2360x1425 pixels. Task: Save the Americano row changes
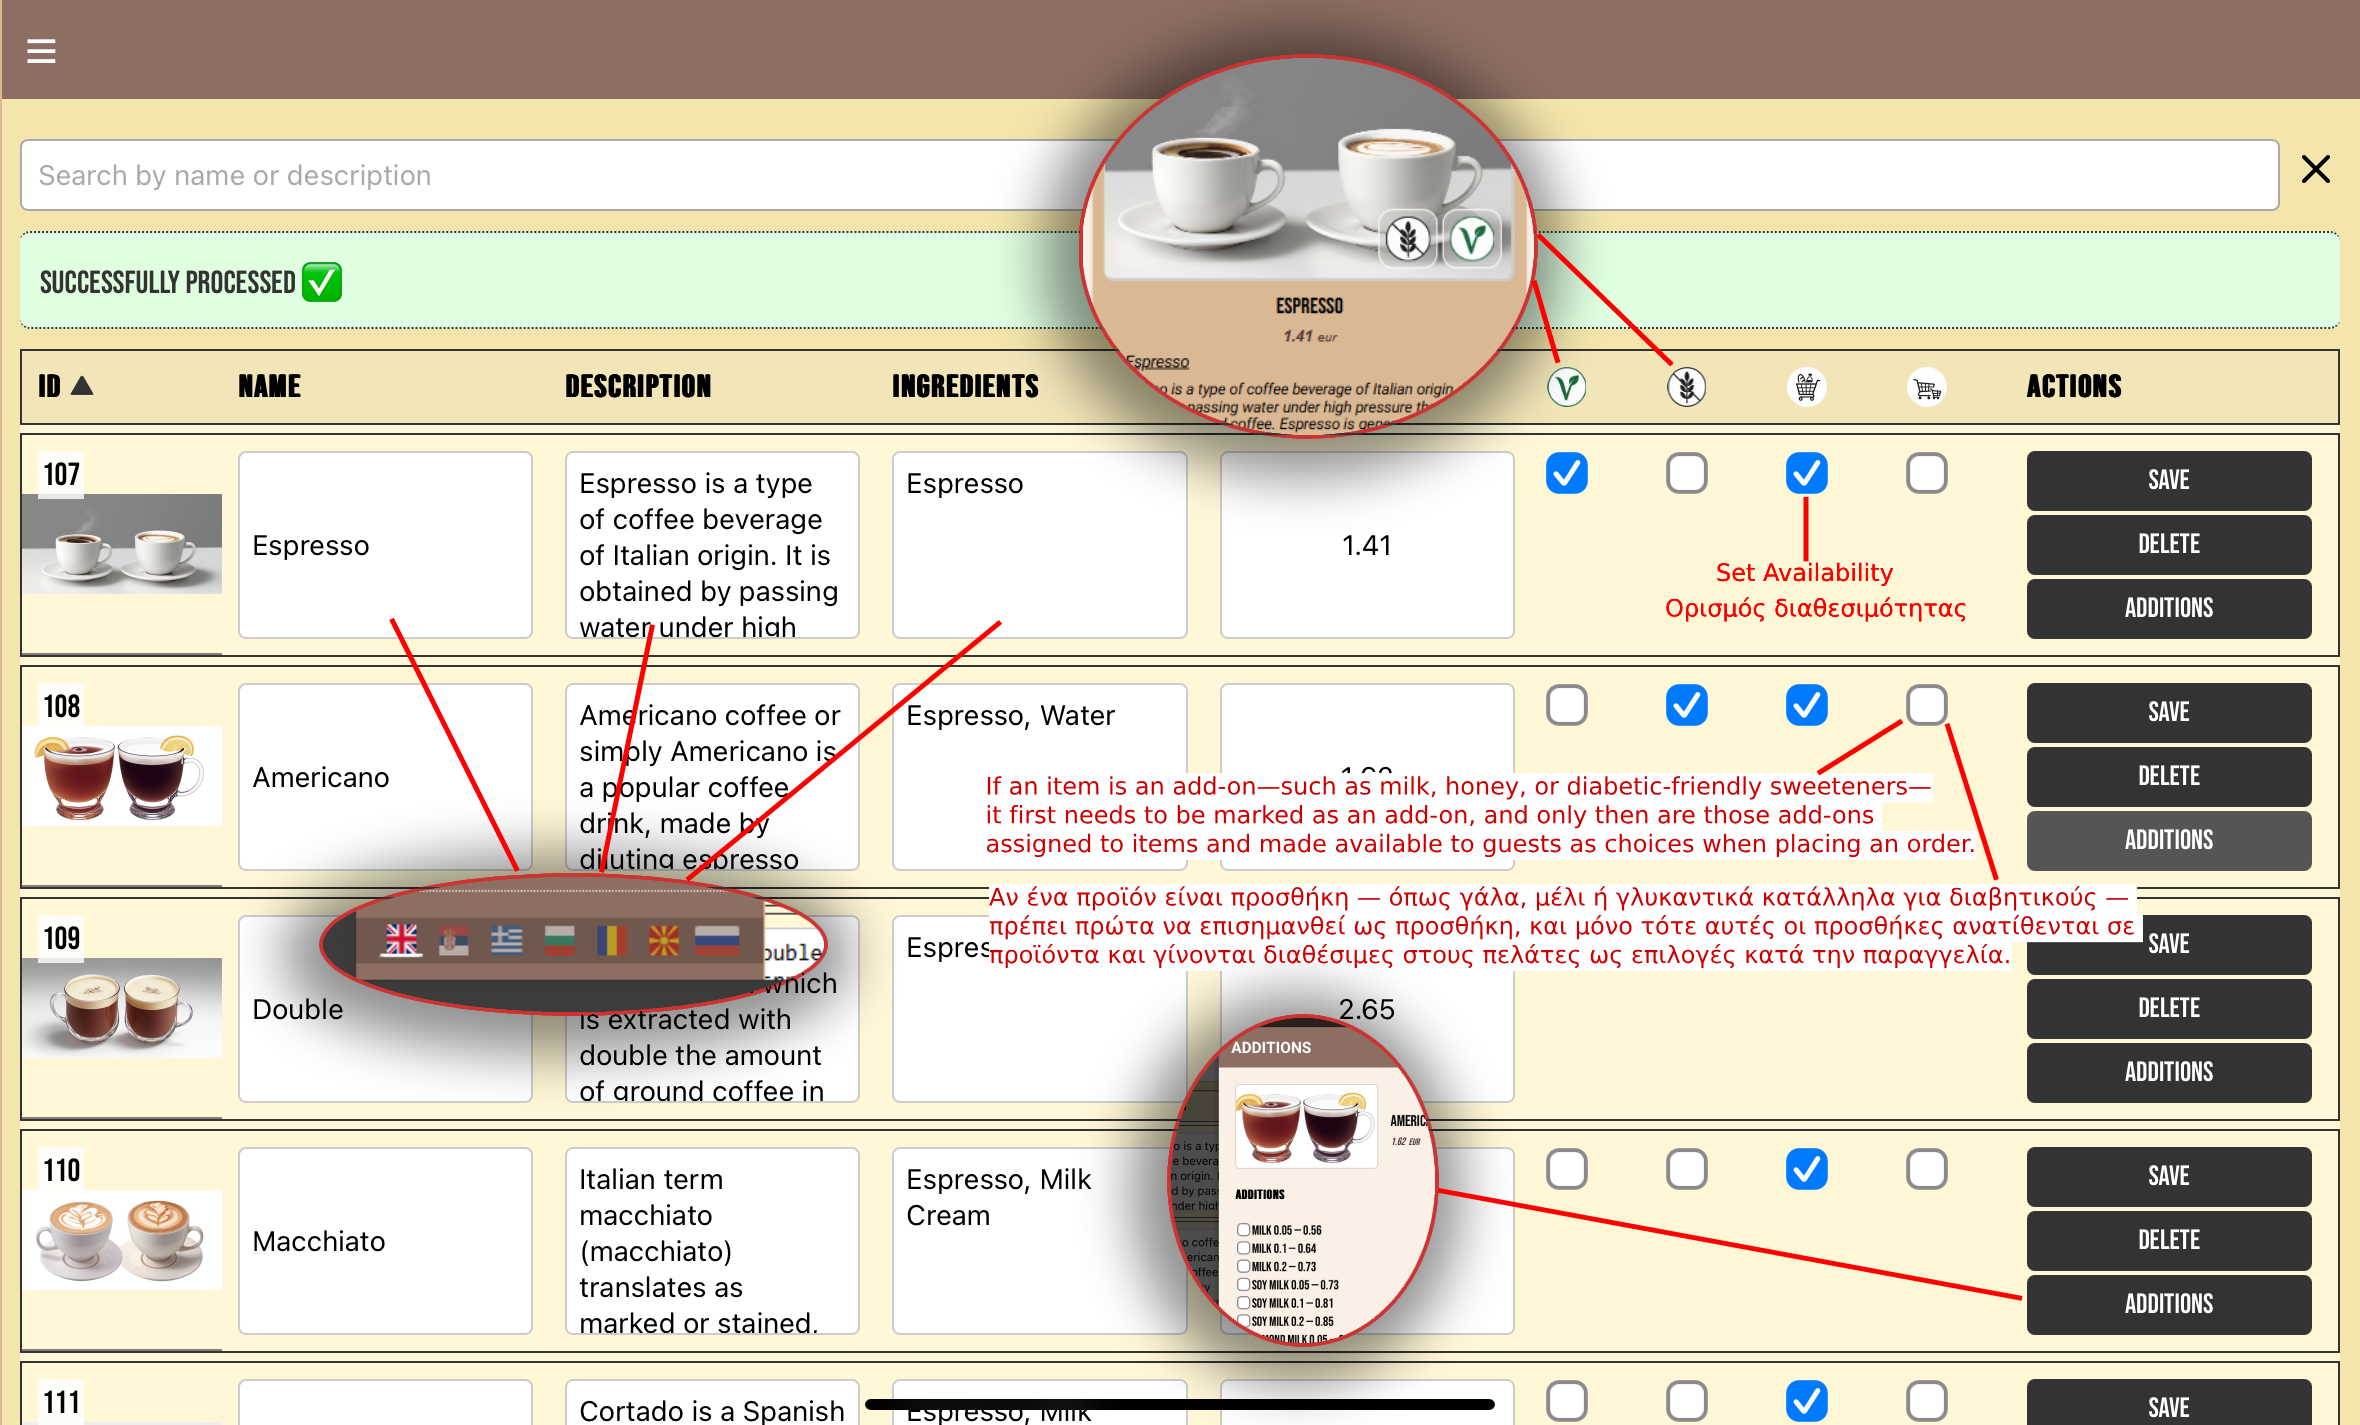point(2168,712)
